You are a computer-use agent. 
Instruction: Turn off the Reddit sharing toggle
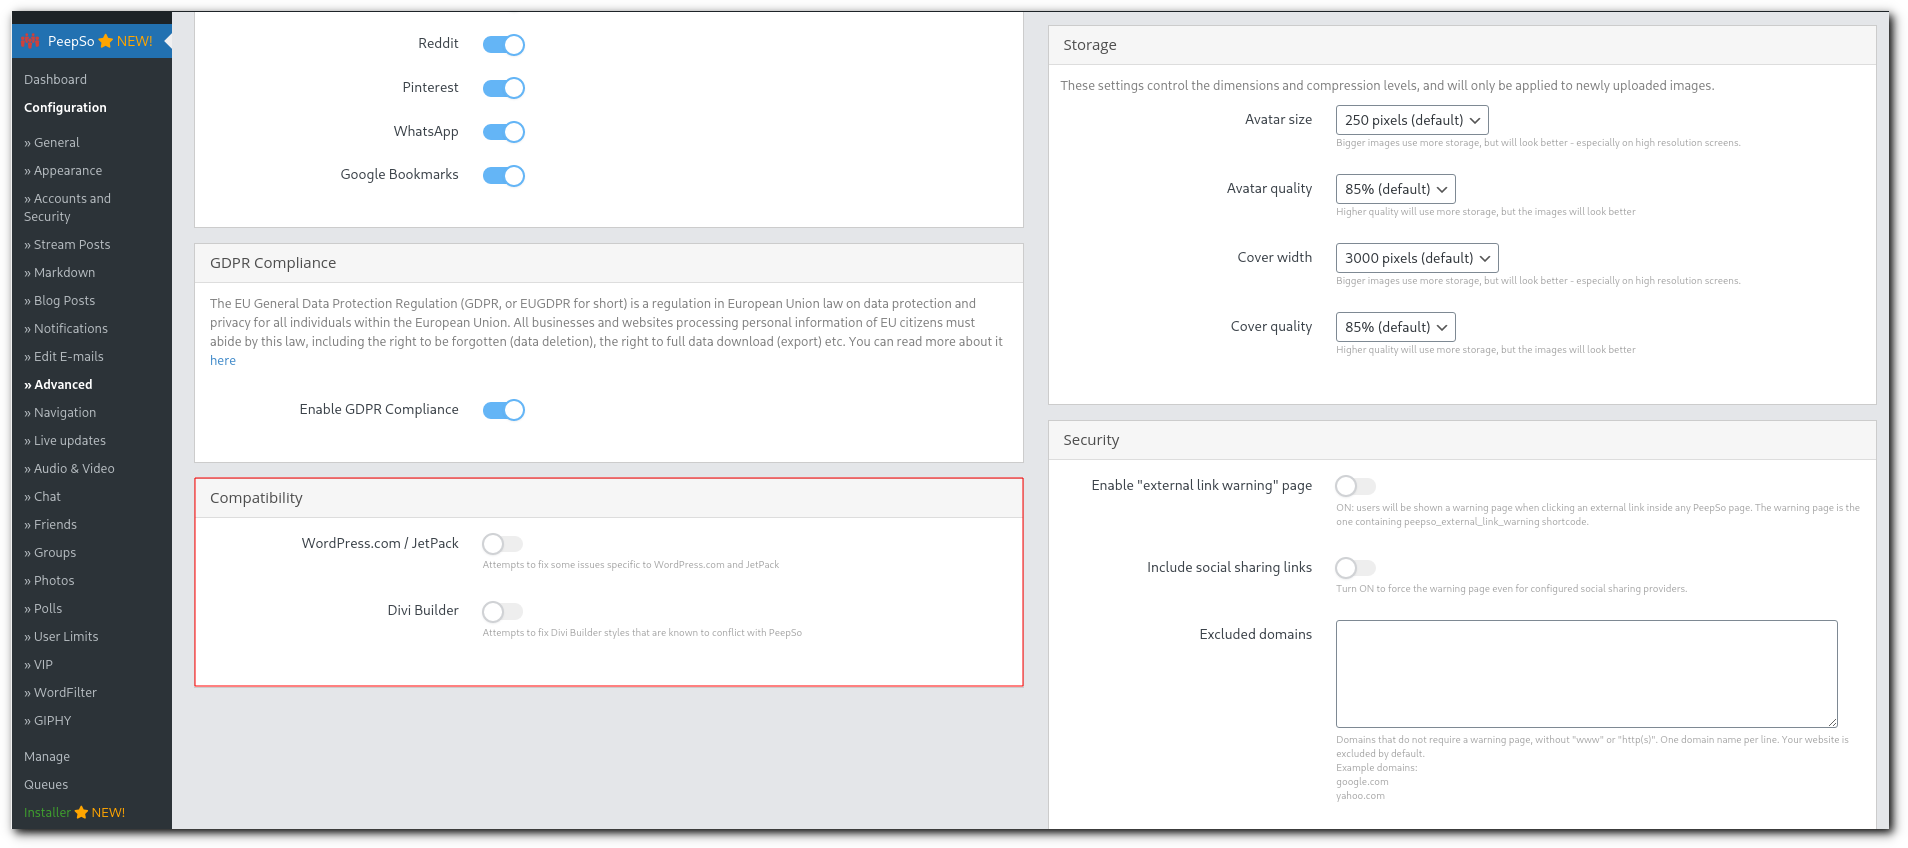[x=504, y=44]
